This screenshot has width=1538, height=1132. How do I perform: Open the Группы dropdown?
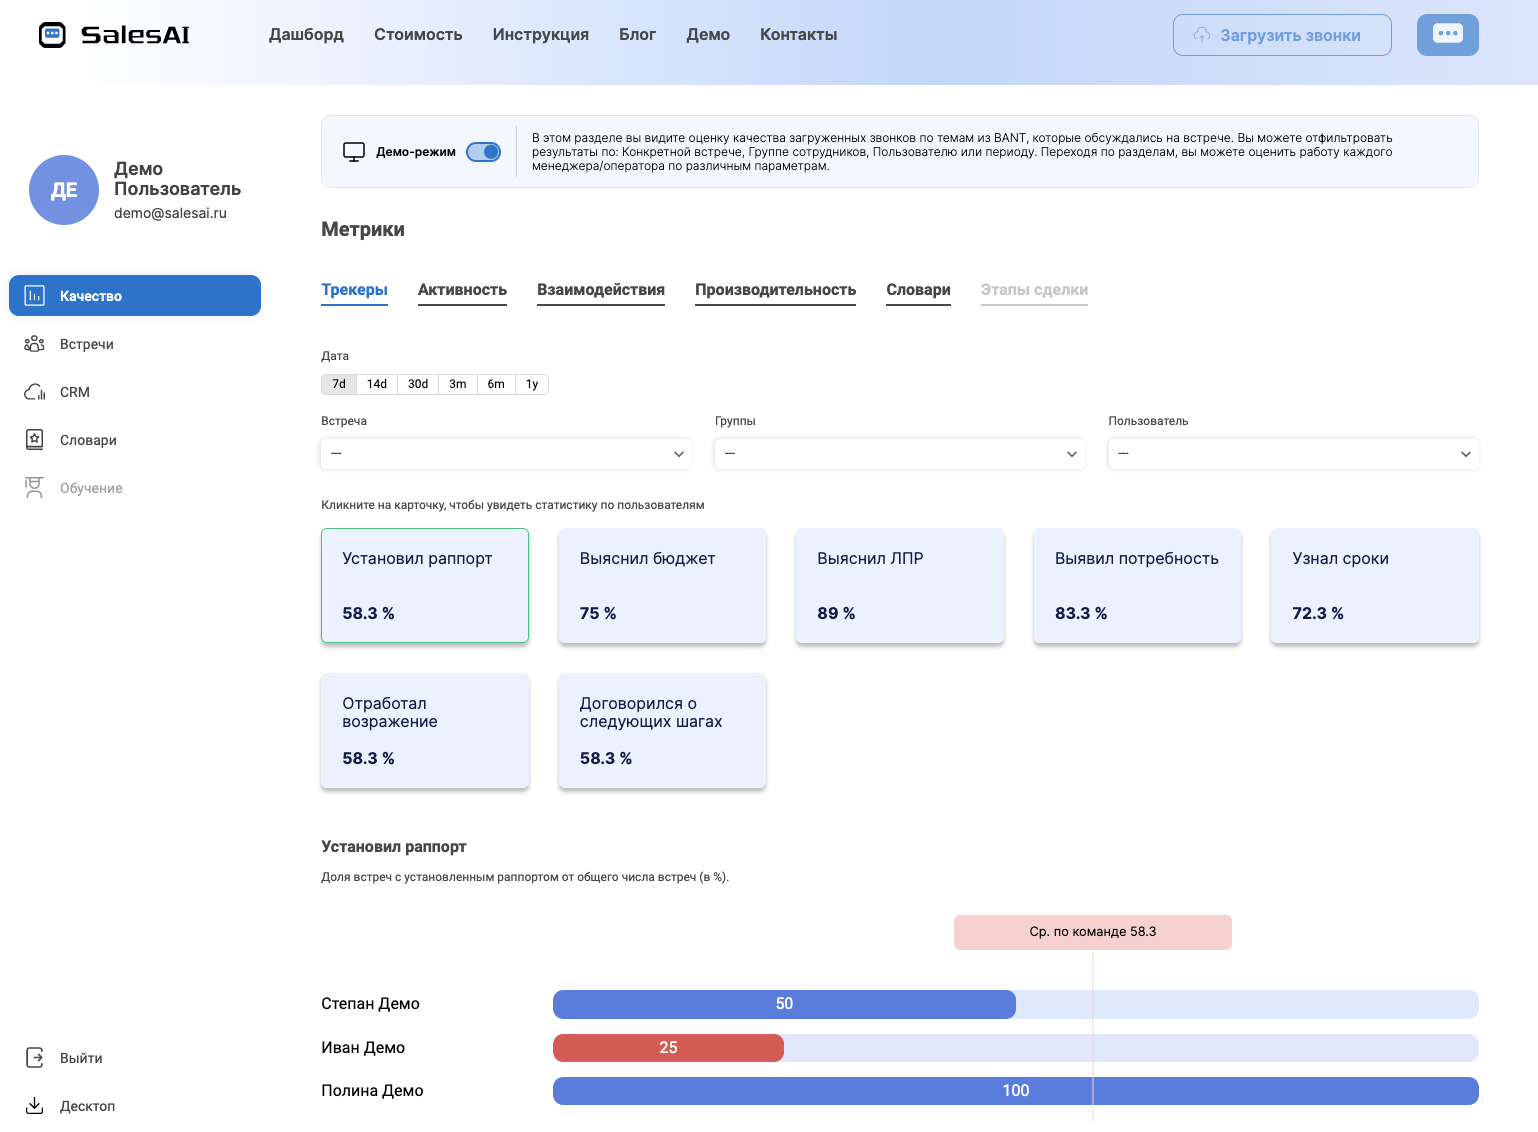click(899, 454)
